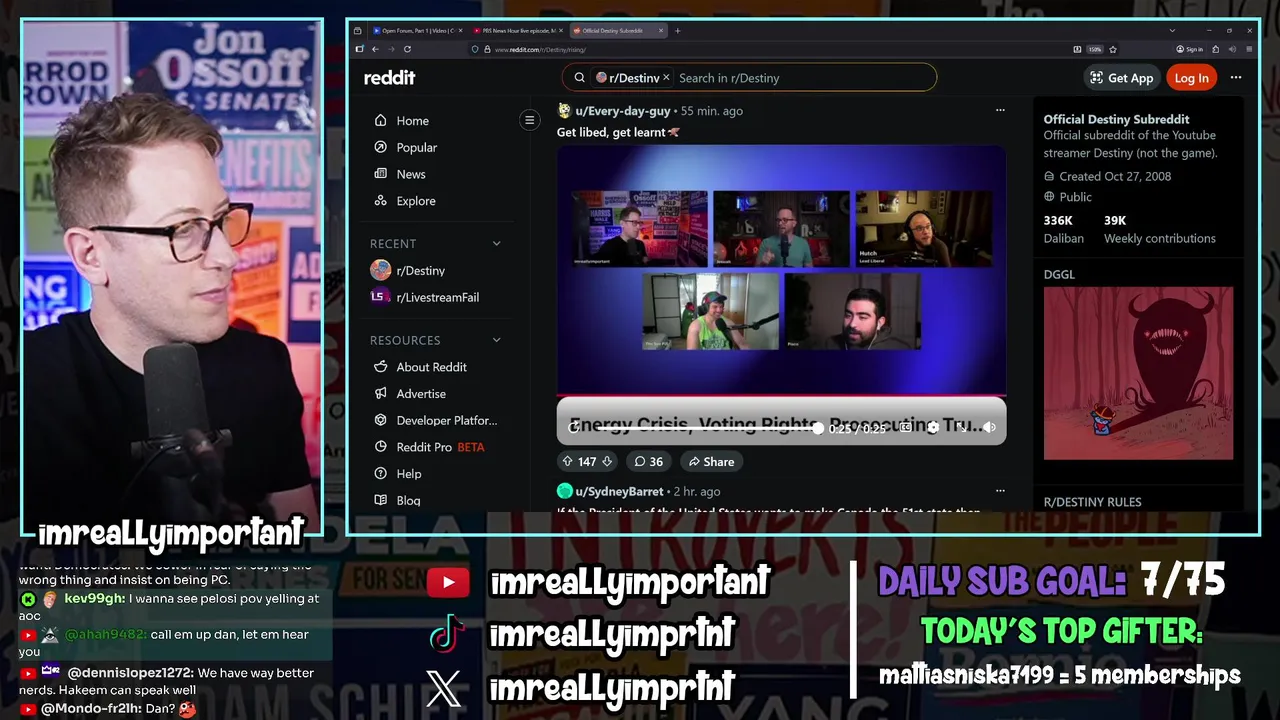Reload the browser page
The image size is (1280, 720).
coord(407,49)
